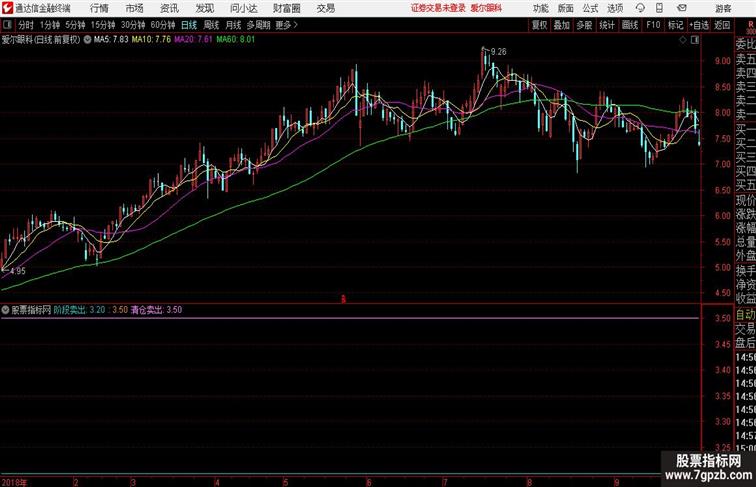Switch to 月线 monthly period

tap(233, 25)
